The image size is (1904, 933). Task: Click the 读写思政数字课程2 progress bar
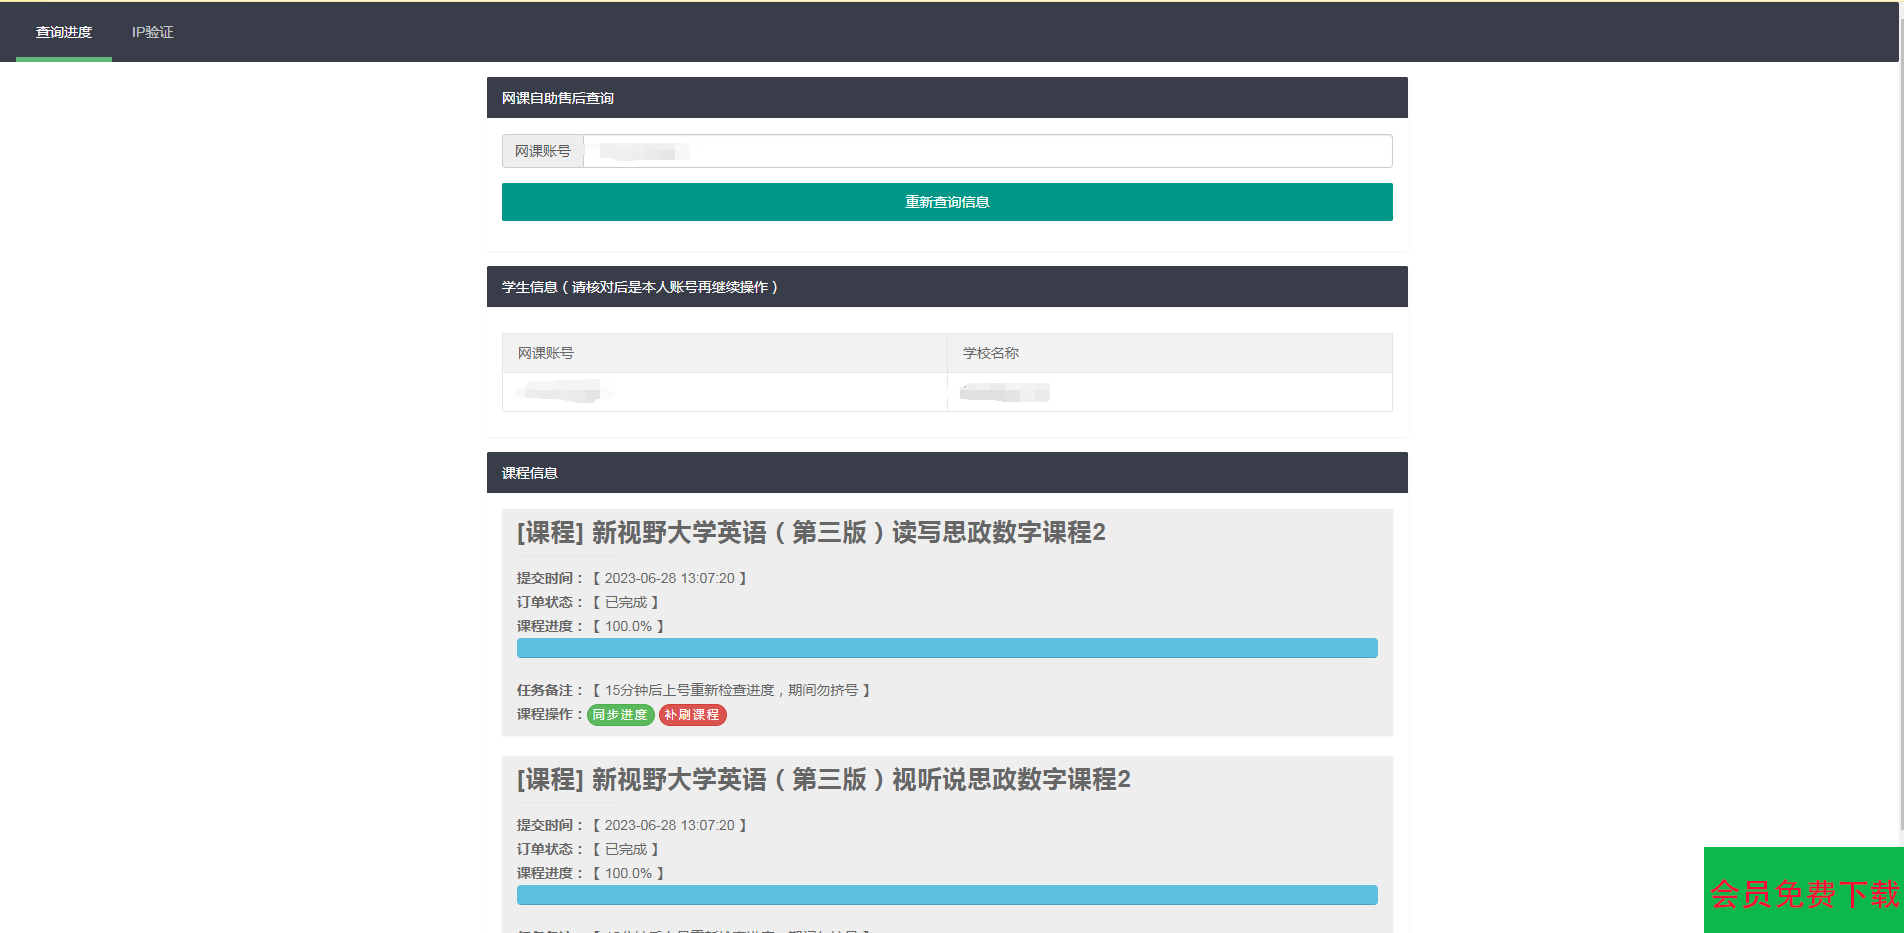[946, 648]
